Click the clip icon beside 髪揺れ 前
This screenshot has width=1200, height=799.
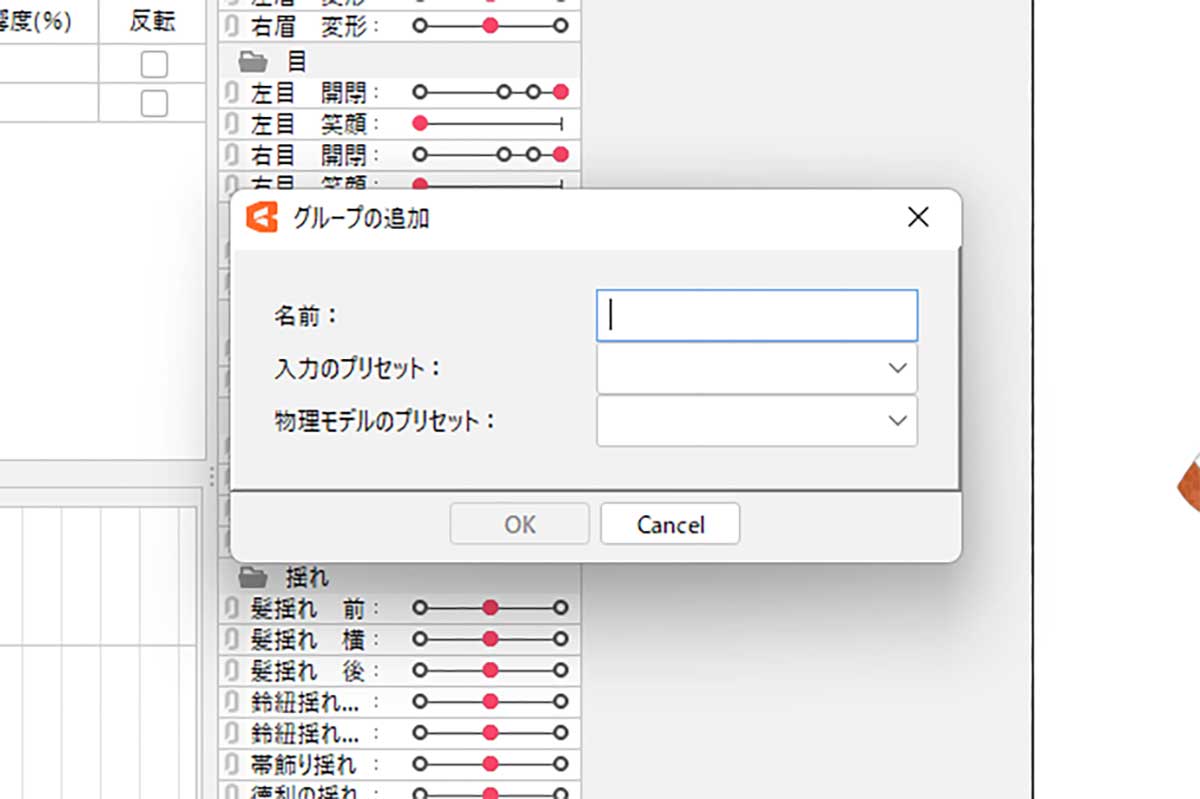pyautogui.click(x=232, y=608)
